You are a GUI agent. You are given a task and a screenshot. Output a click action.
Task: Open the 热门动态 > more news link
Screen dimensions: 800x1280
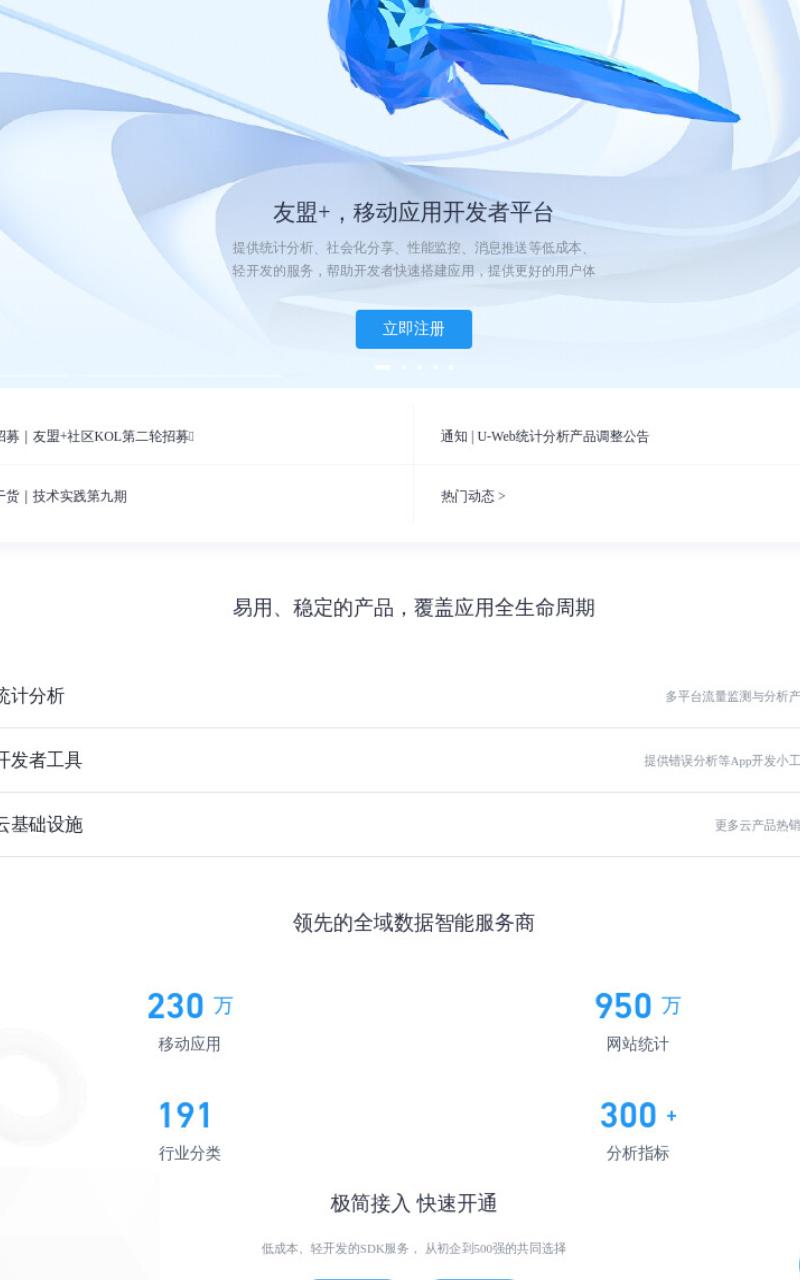point(473,496)
